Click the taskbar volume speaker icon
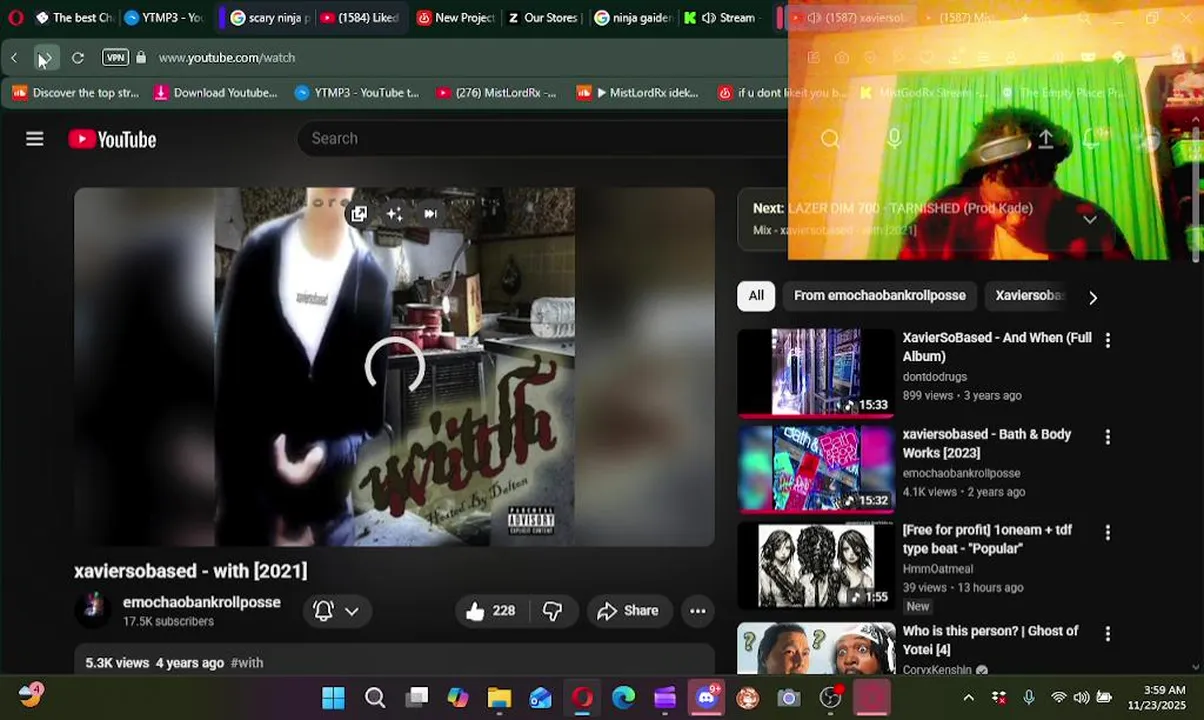This screenshot has width=1204, height=720. point(1081,698)
